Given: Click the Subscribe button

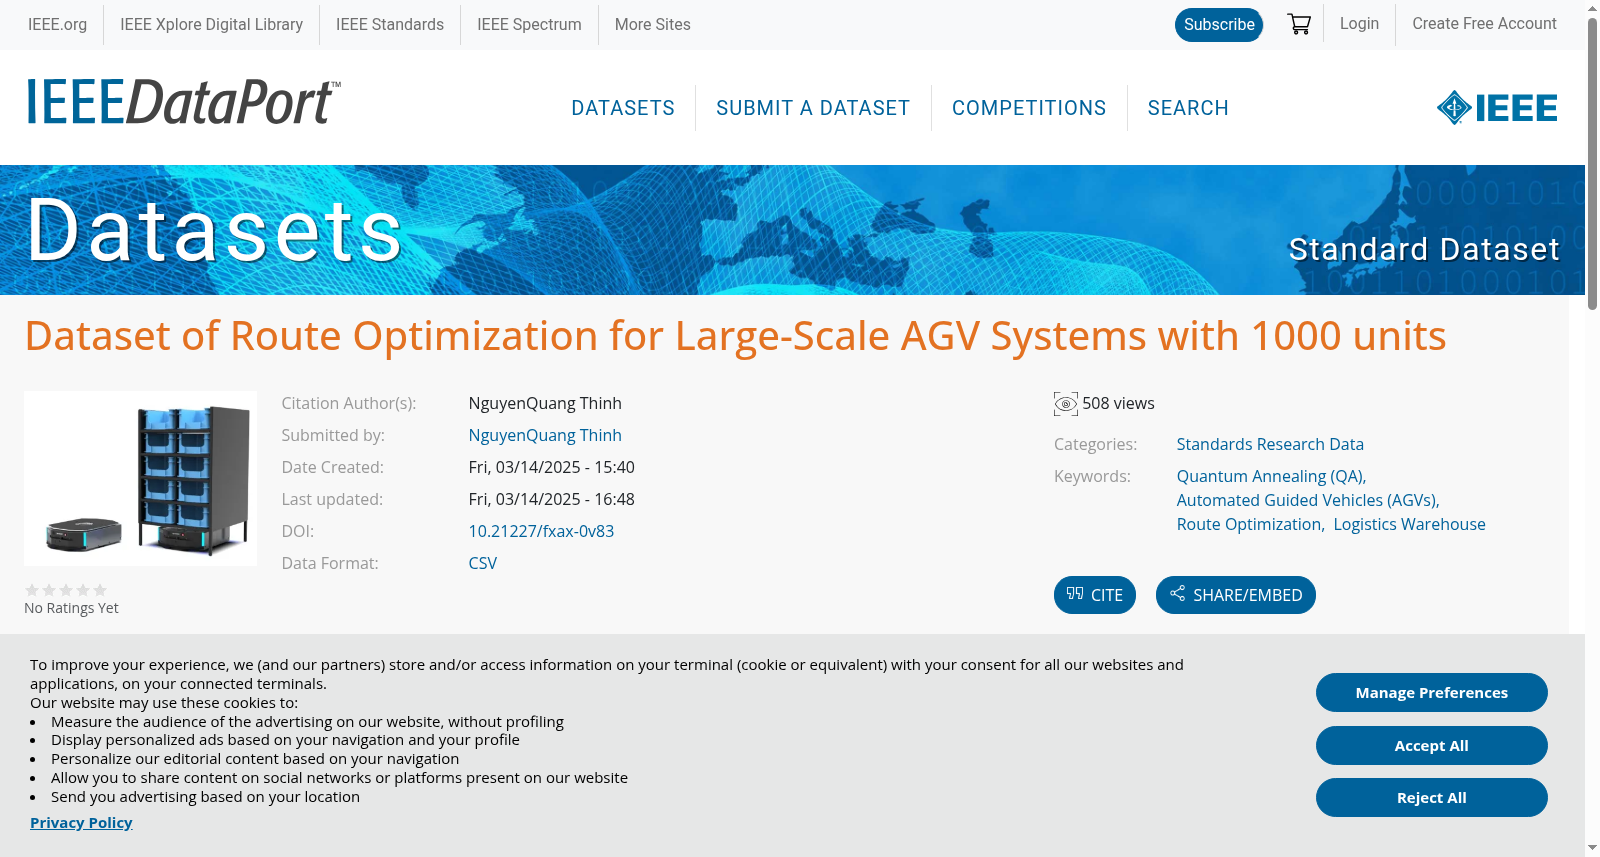Looking at the screenshot, I should tap(1219, 24).
